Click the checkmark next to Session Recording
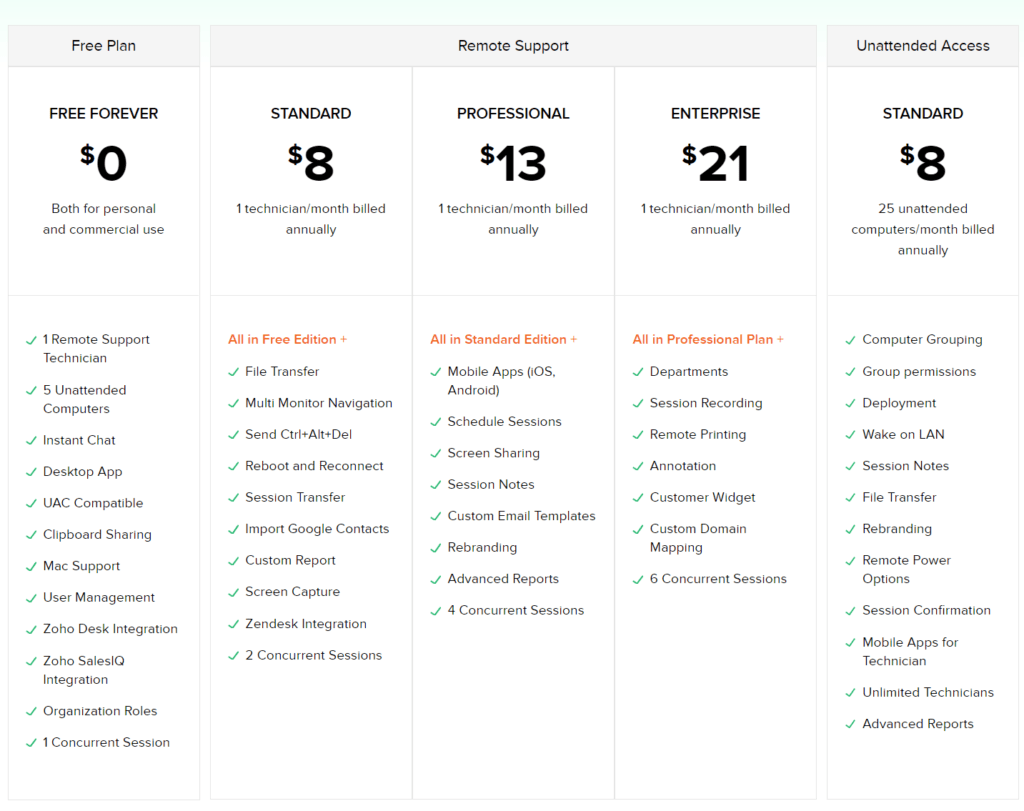1024x811 pixels. pos(638,404)
